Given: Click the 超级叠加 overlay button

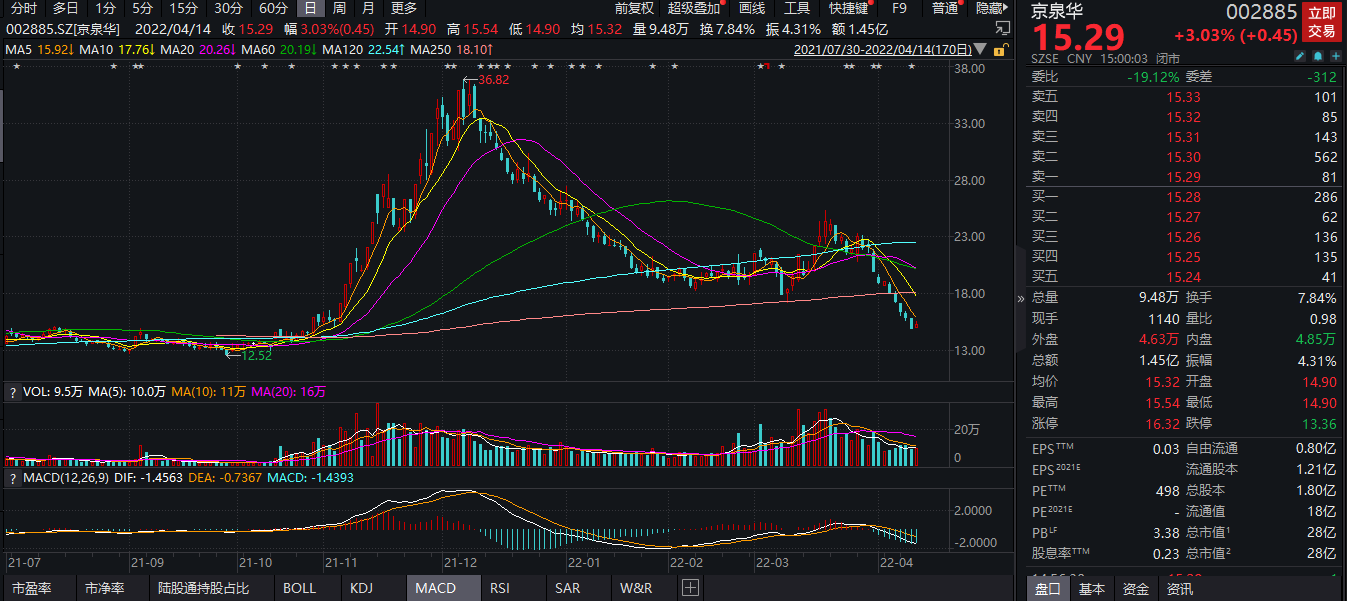Looking at the screenshot, I should point(694,8).
